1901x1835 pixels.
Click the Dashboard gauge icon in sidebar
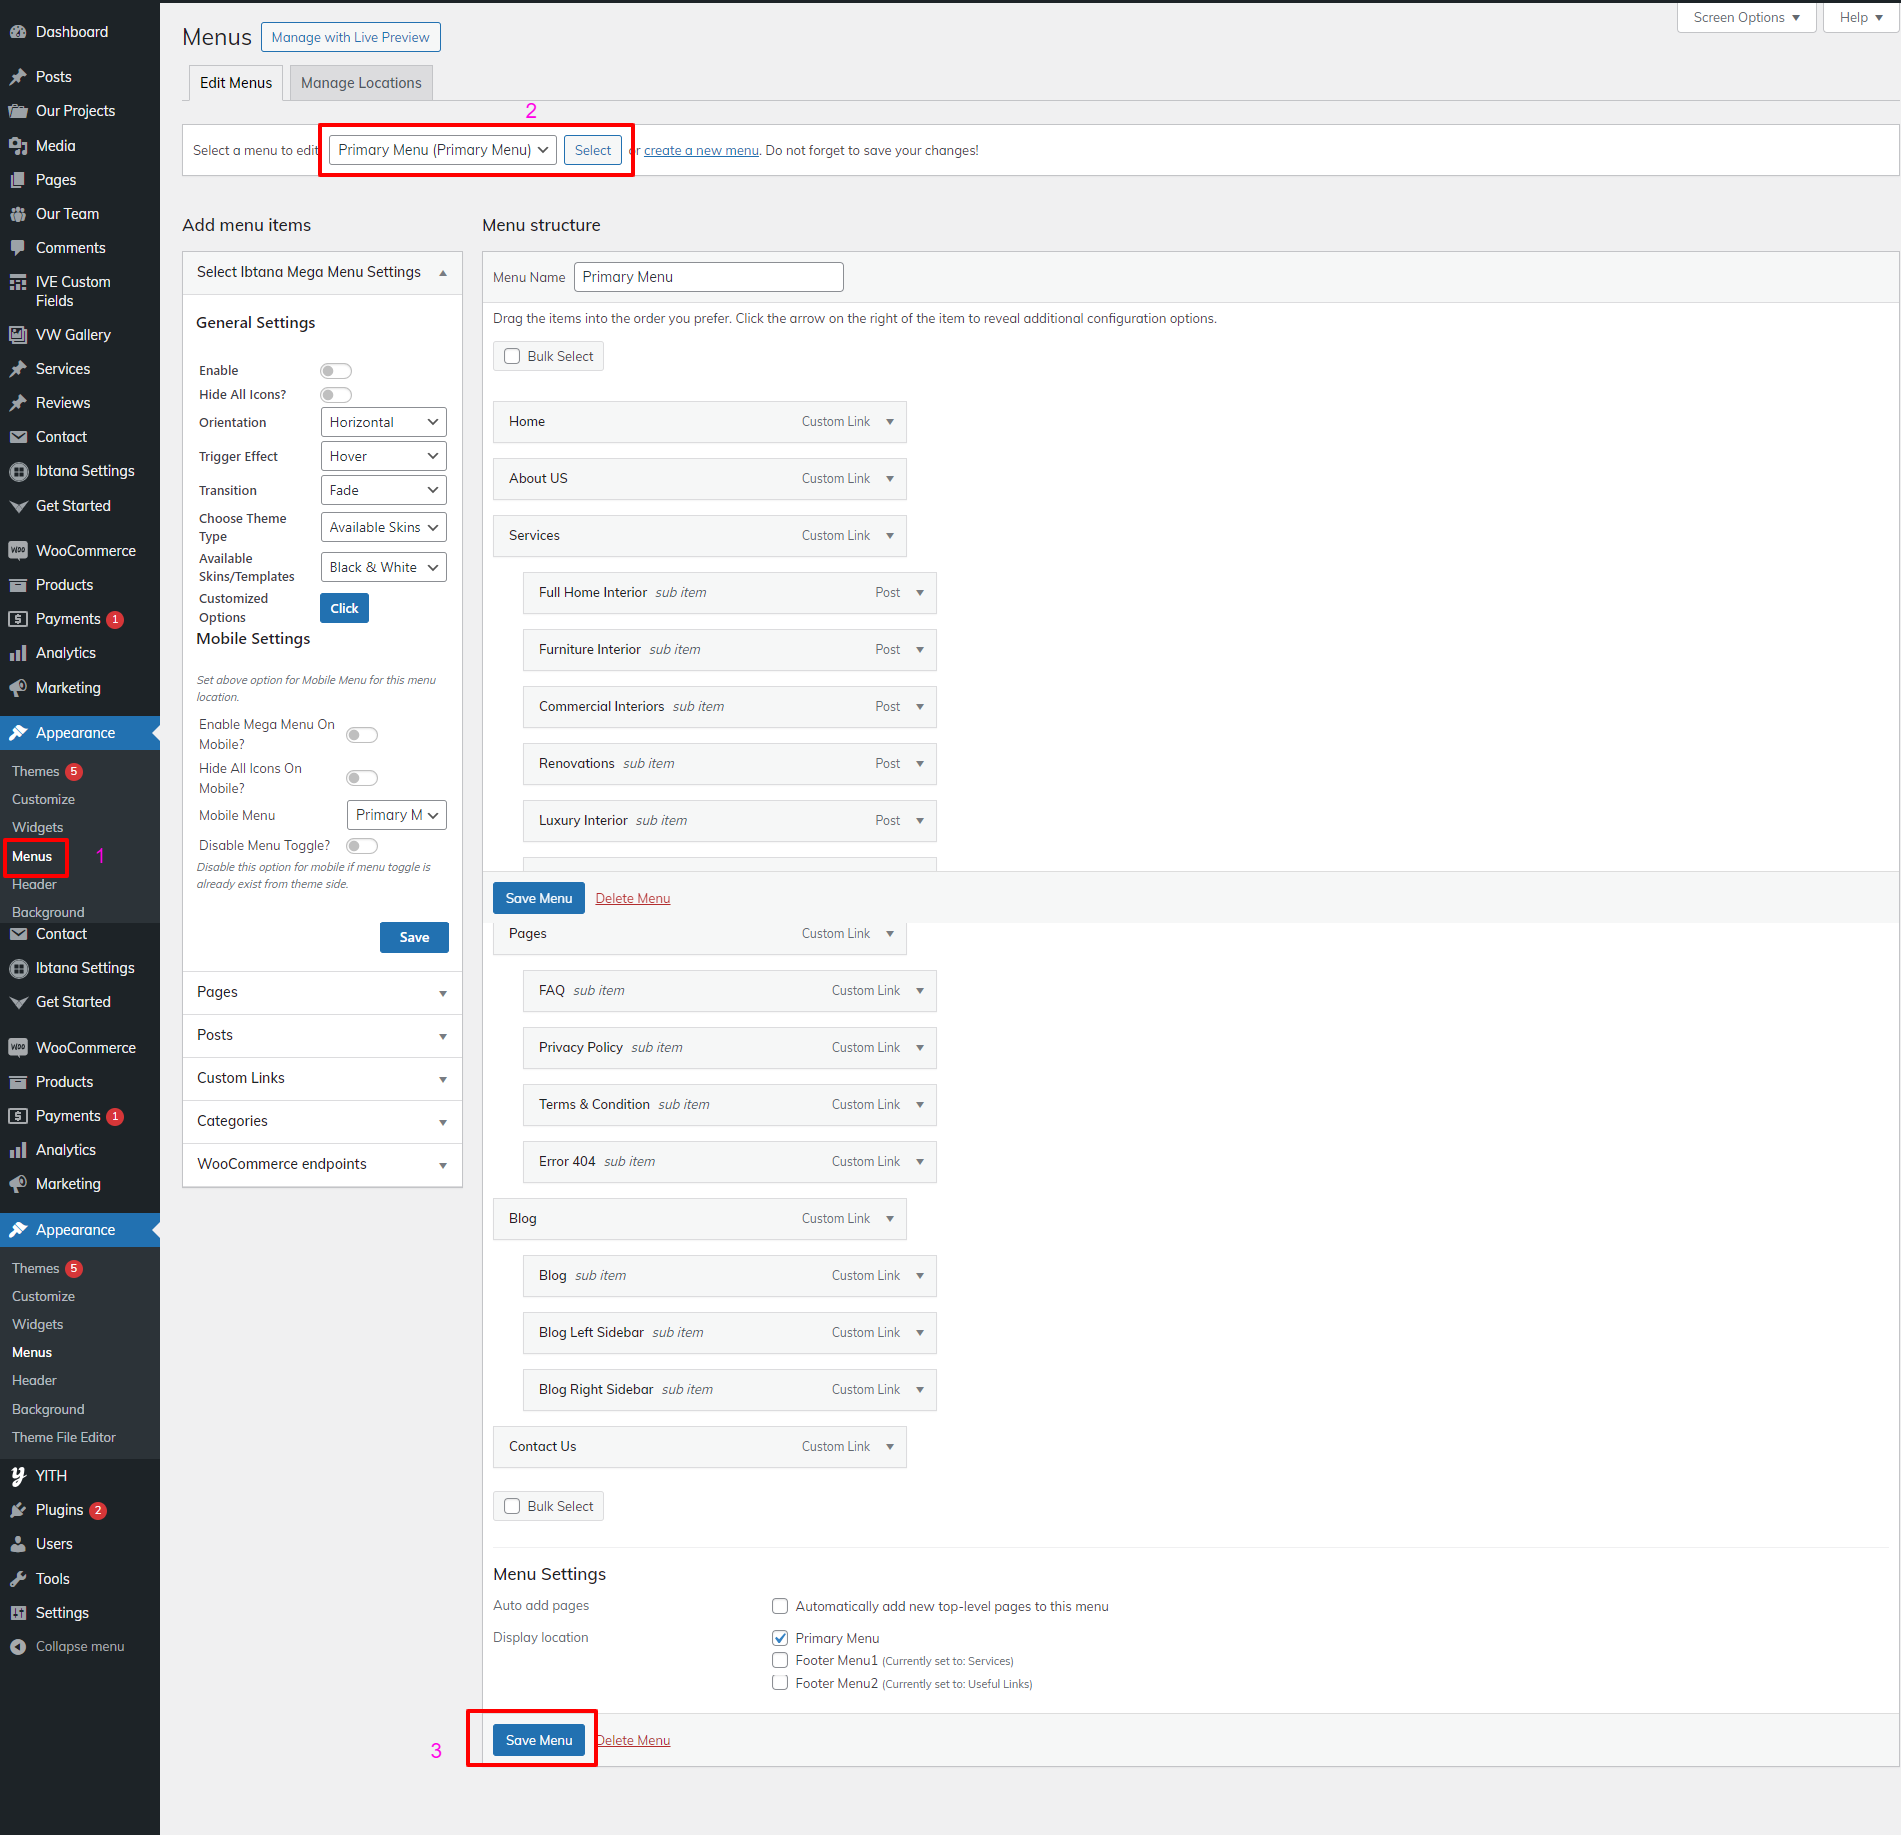[x=18, y=32]
